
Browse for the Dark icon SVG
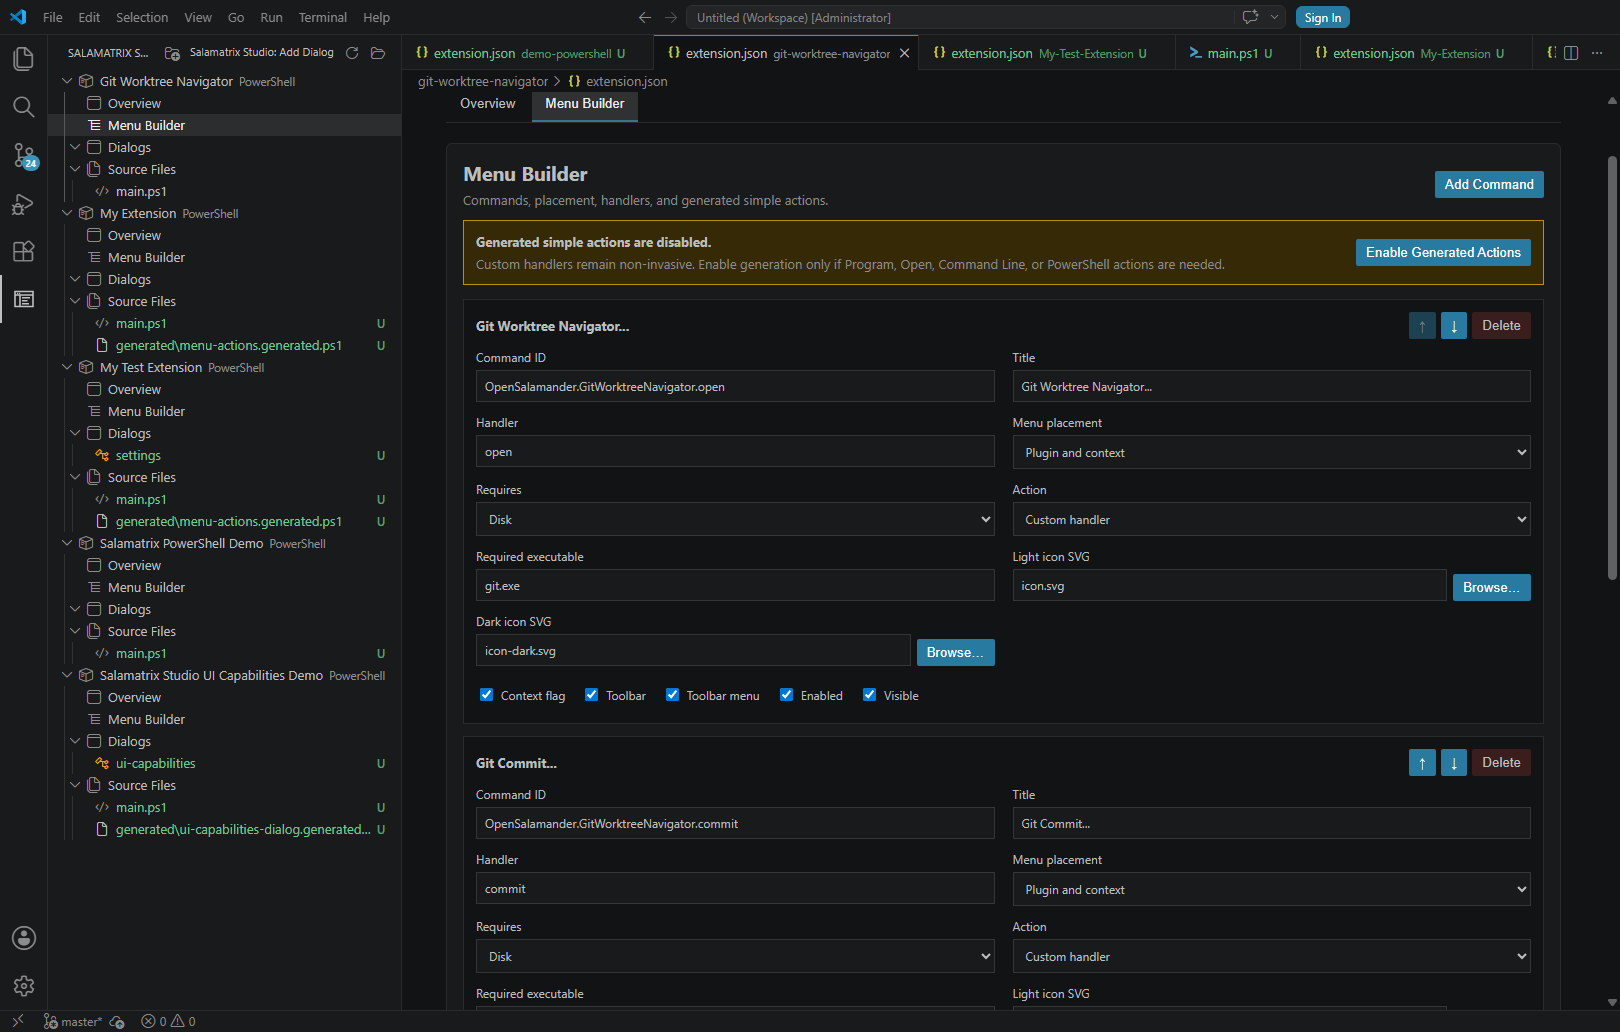click(955, 653)
